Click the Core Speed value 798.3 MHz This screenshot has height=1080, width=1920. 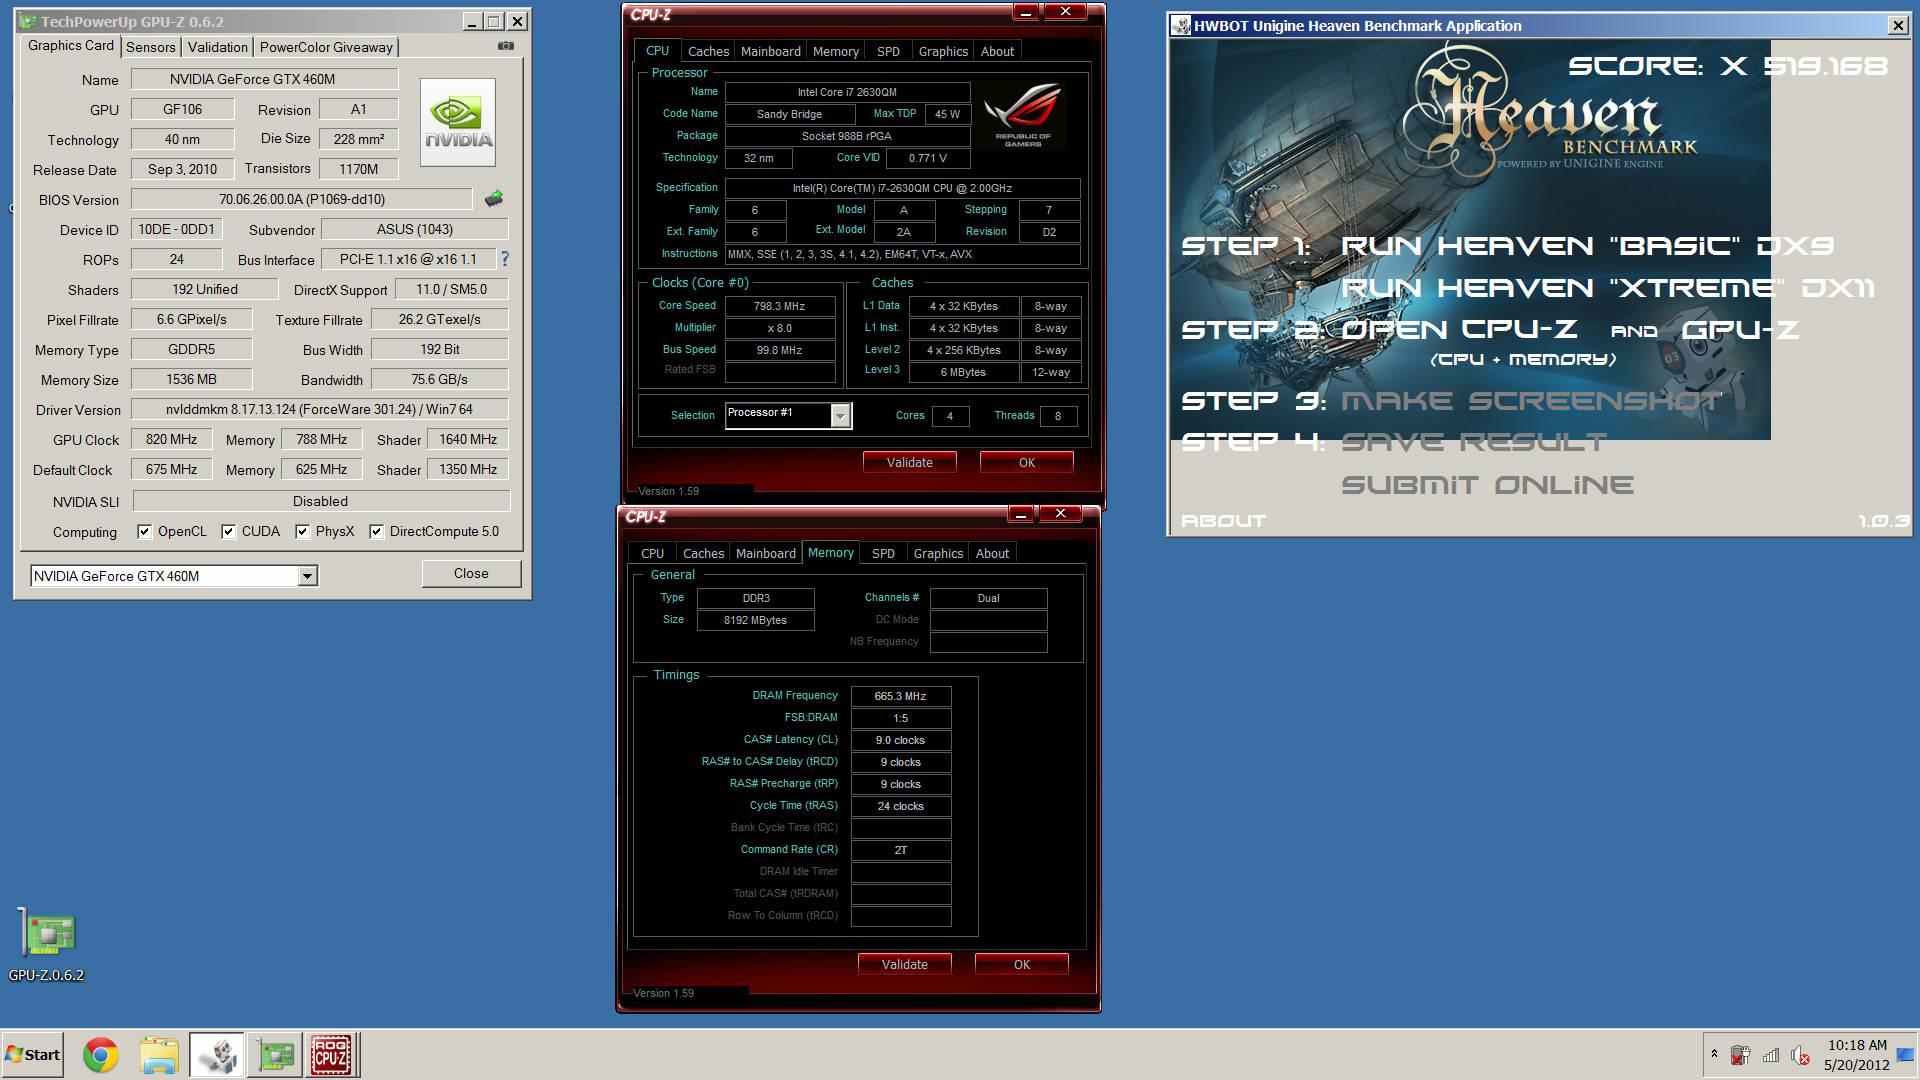click(780, 306)
